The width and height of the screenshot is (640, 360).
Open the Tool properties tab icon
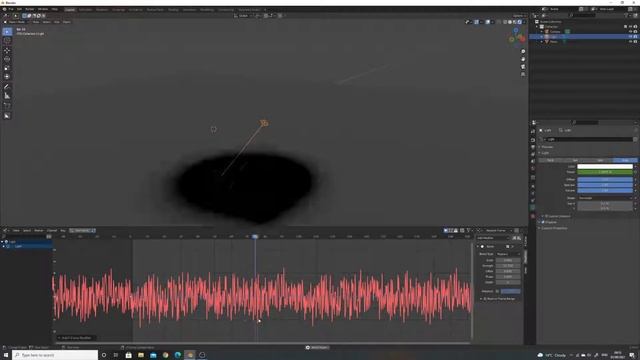(x=533, y=131)
